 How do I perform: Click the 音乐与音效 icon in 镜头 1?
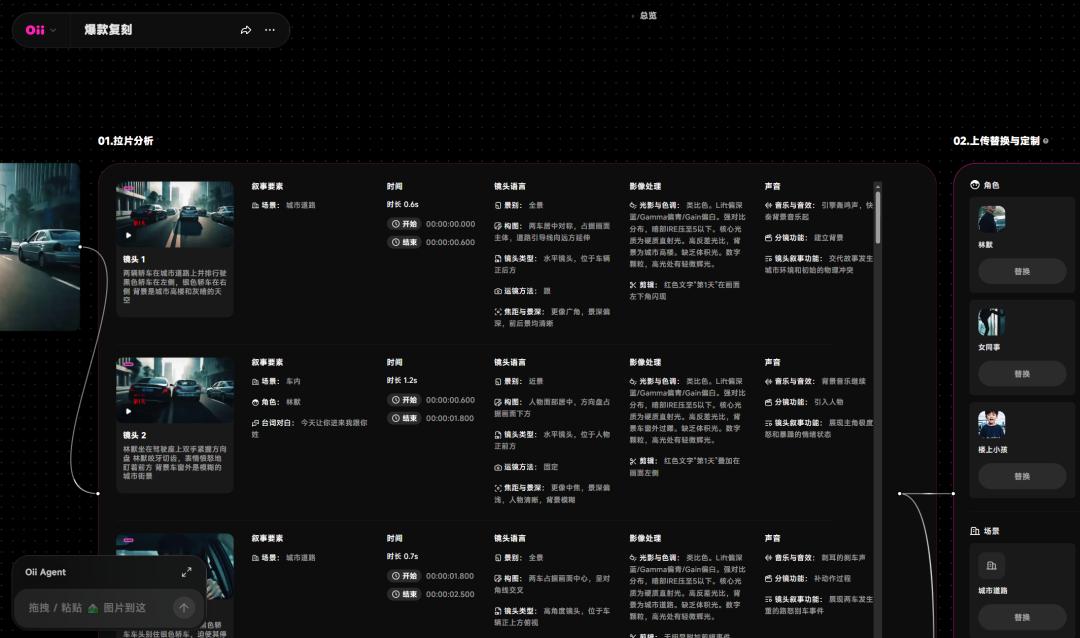[x=768, y=205]
